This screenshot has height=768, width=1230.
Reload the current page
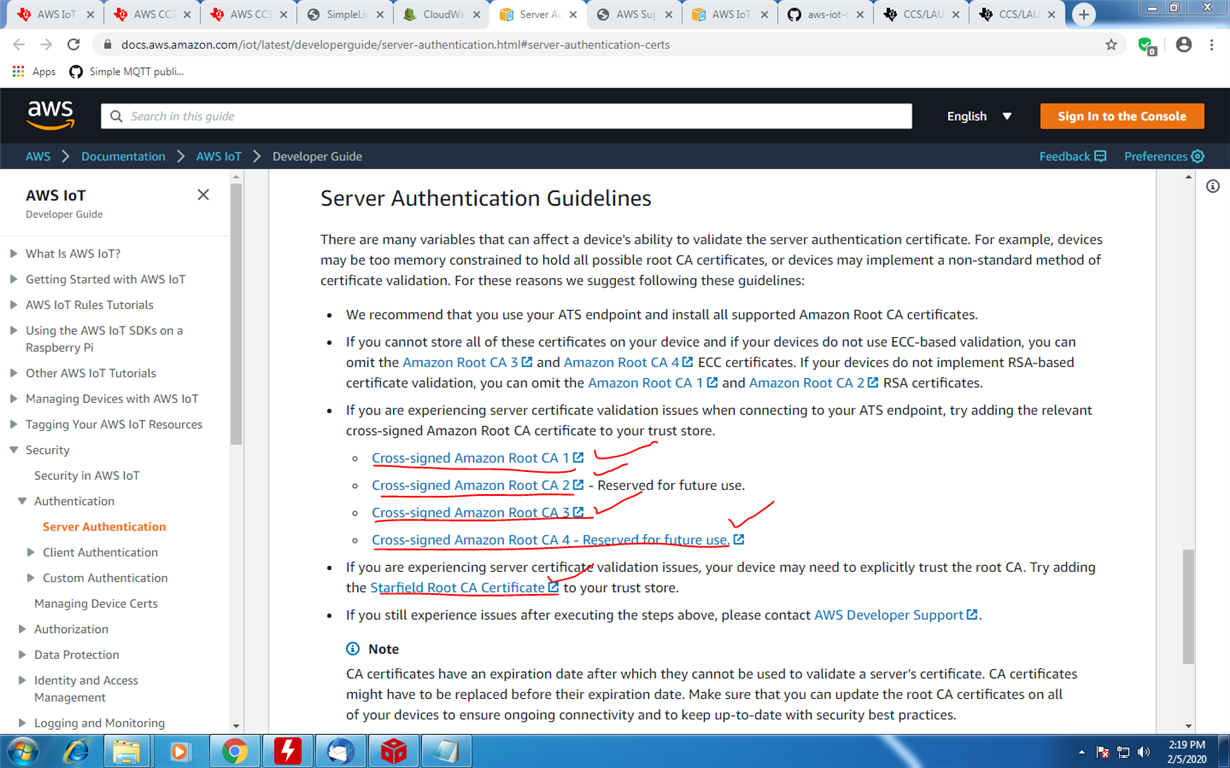pyautogui.click(x=73, y=44)
